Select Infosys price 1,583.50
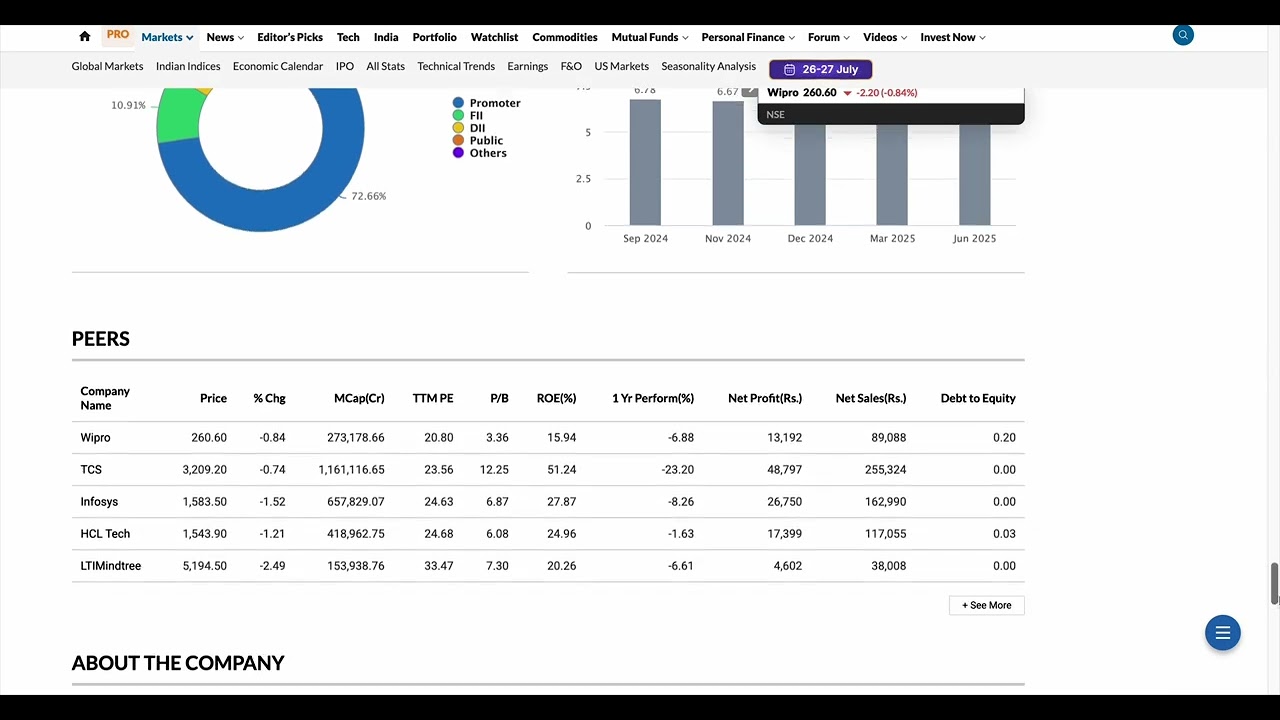 (204, 501)
